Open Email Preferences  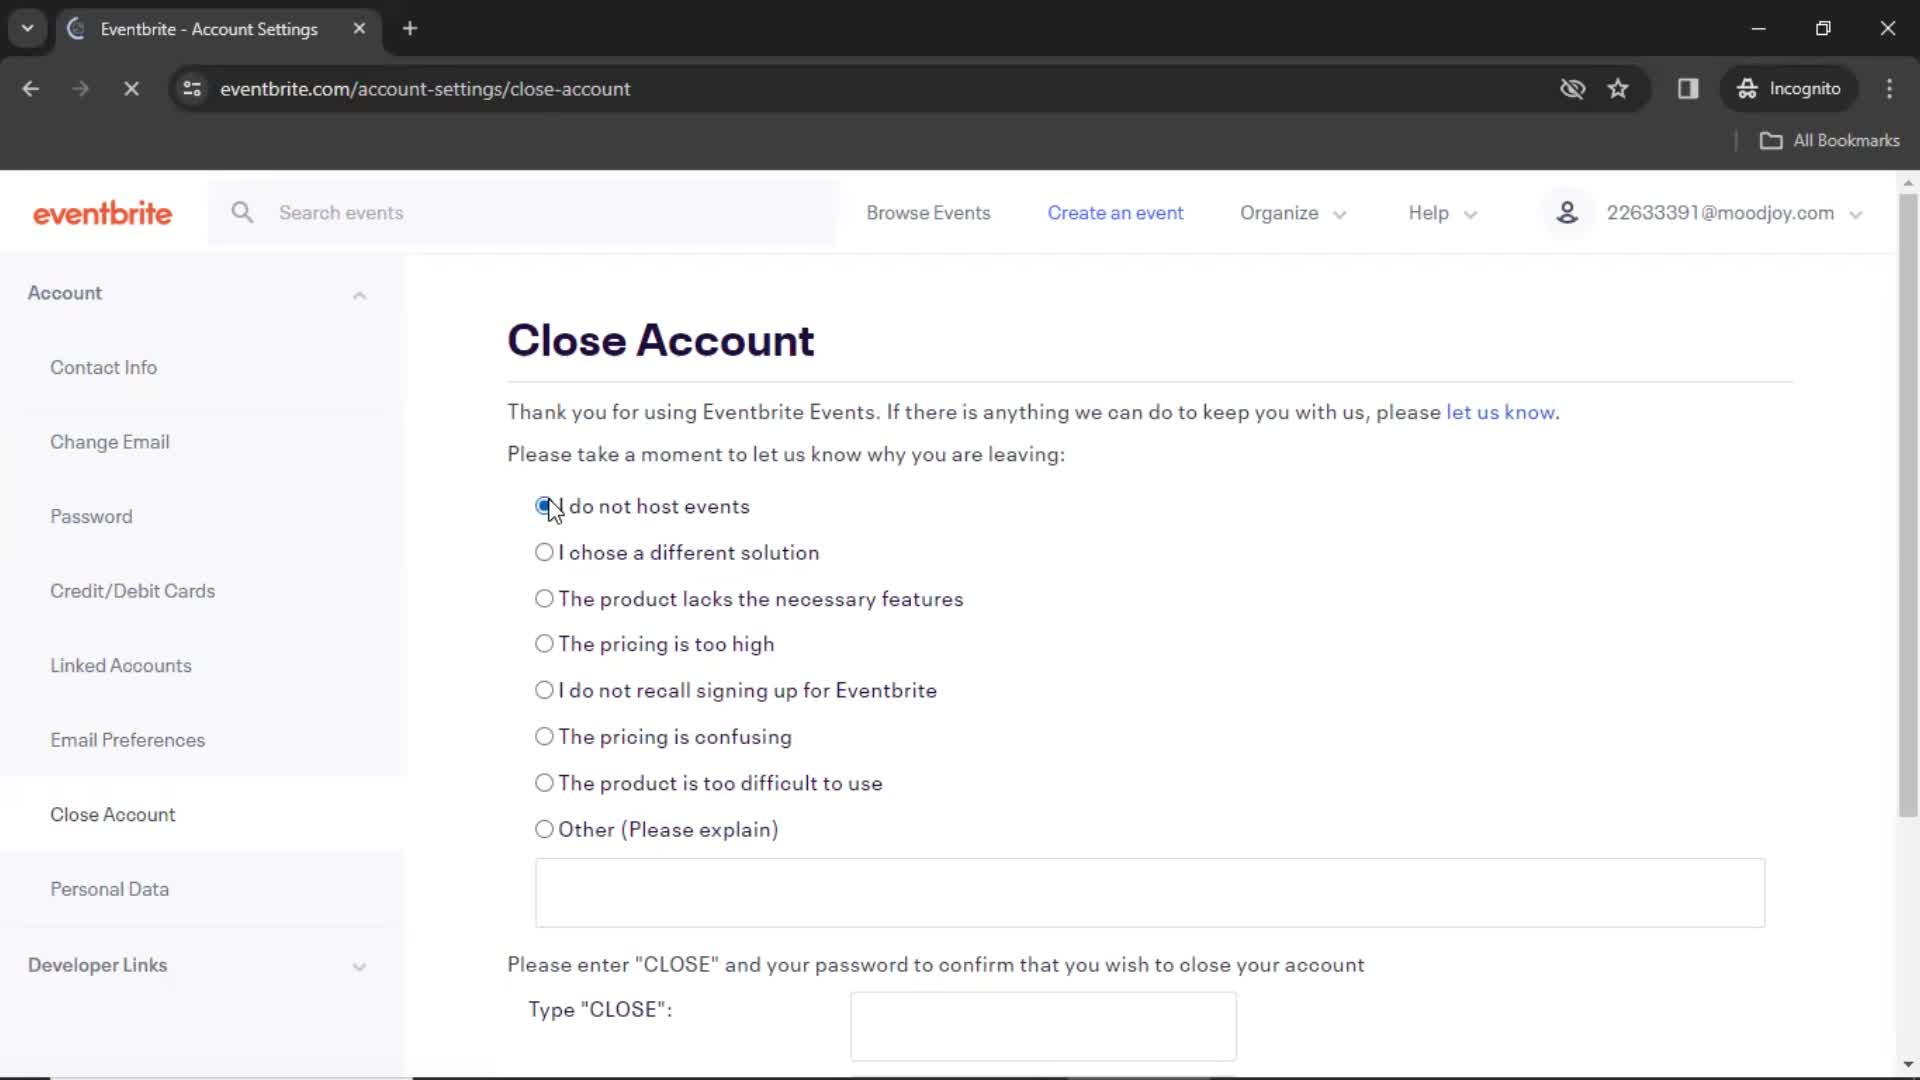click(128, 740)
